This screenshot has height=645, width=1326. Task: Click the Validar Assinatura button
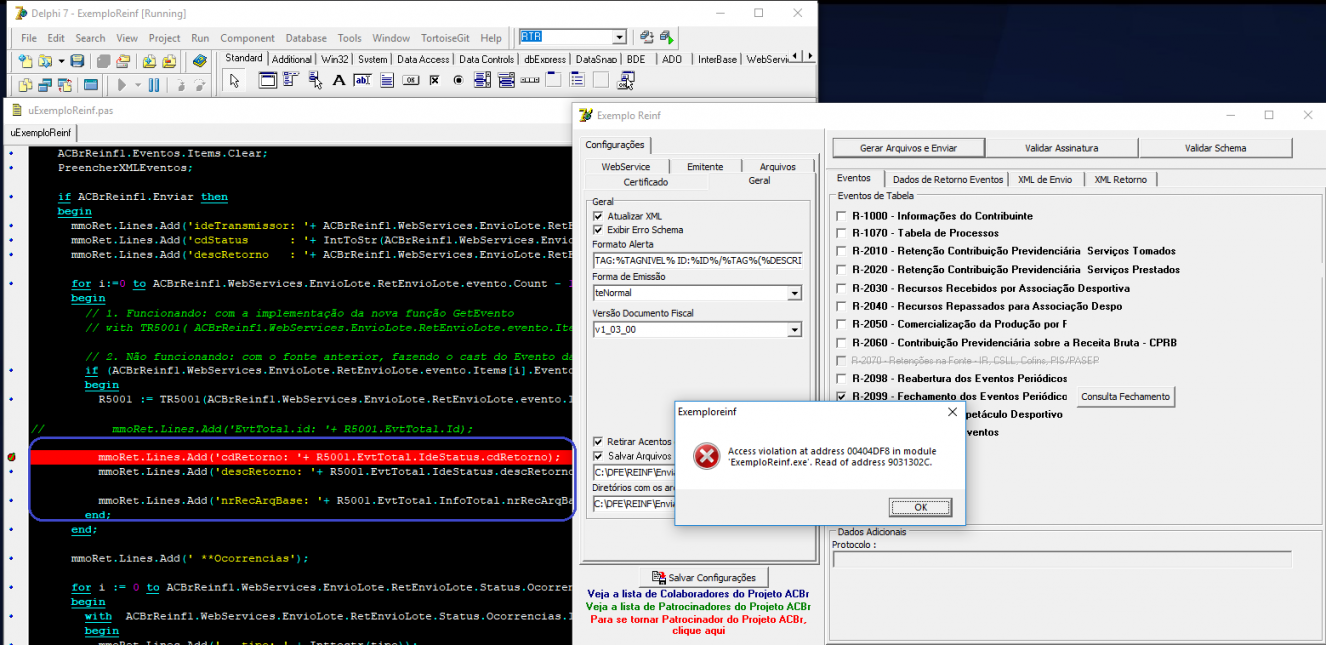click(x=1061, y=148)
